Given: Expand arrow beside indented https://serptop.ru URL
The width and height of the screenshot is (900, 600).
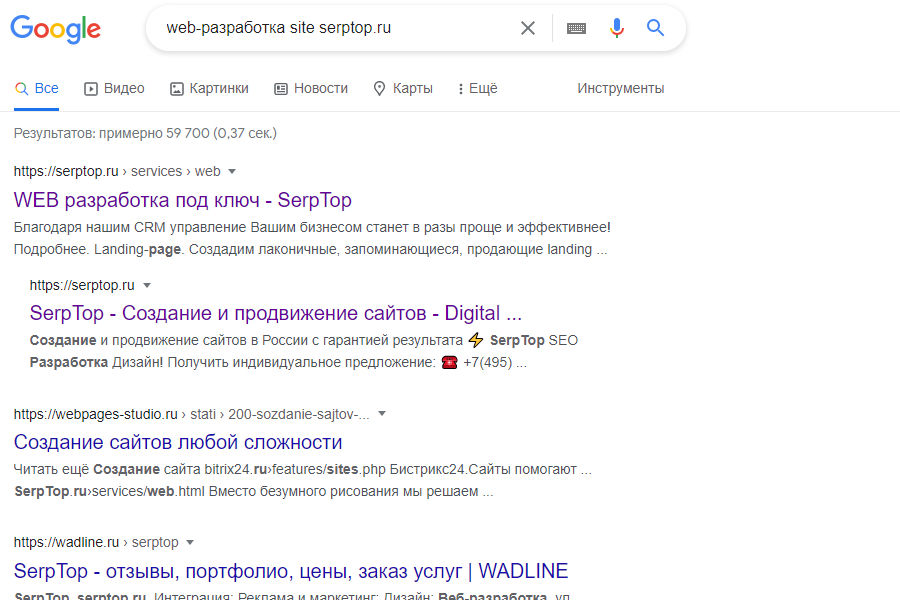Looking at the screenshot, I should click(x=146, y=285).
